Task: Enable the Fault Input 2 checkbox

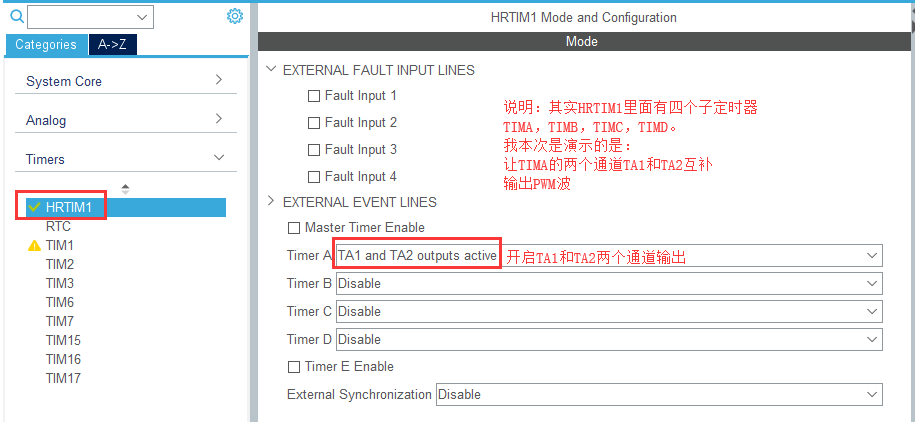Action: pyautogui.click(x=314, y=123)
